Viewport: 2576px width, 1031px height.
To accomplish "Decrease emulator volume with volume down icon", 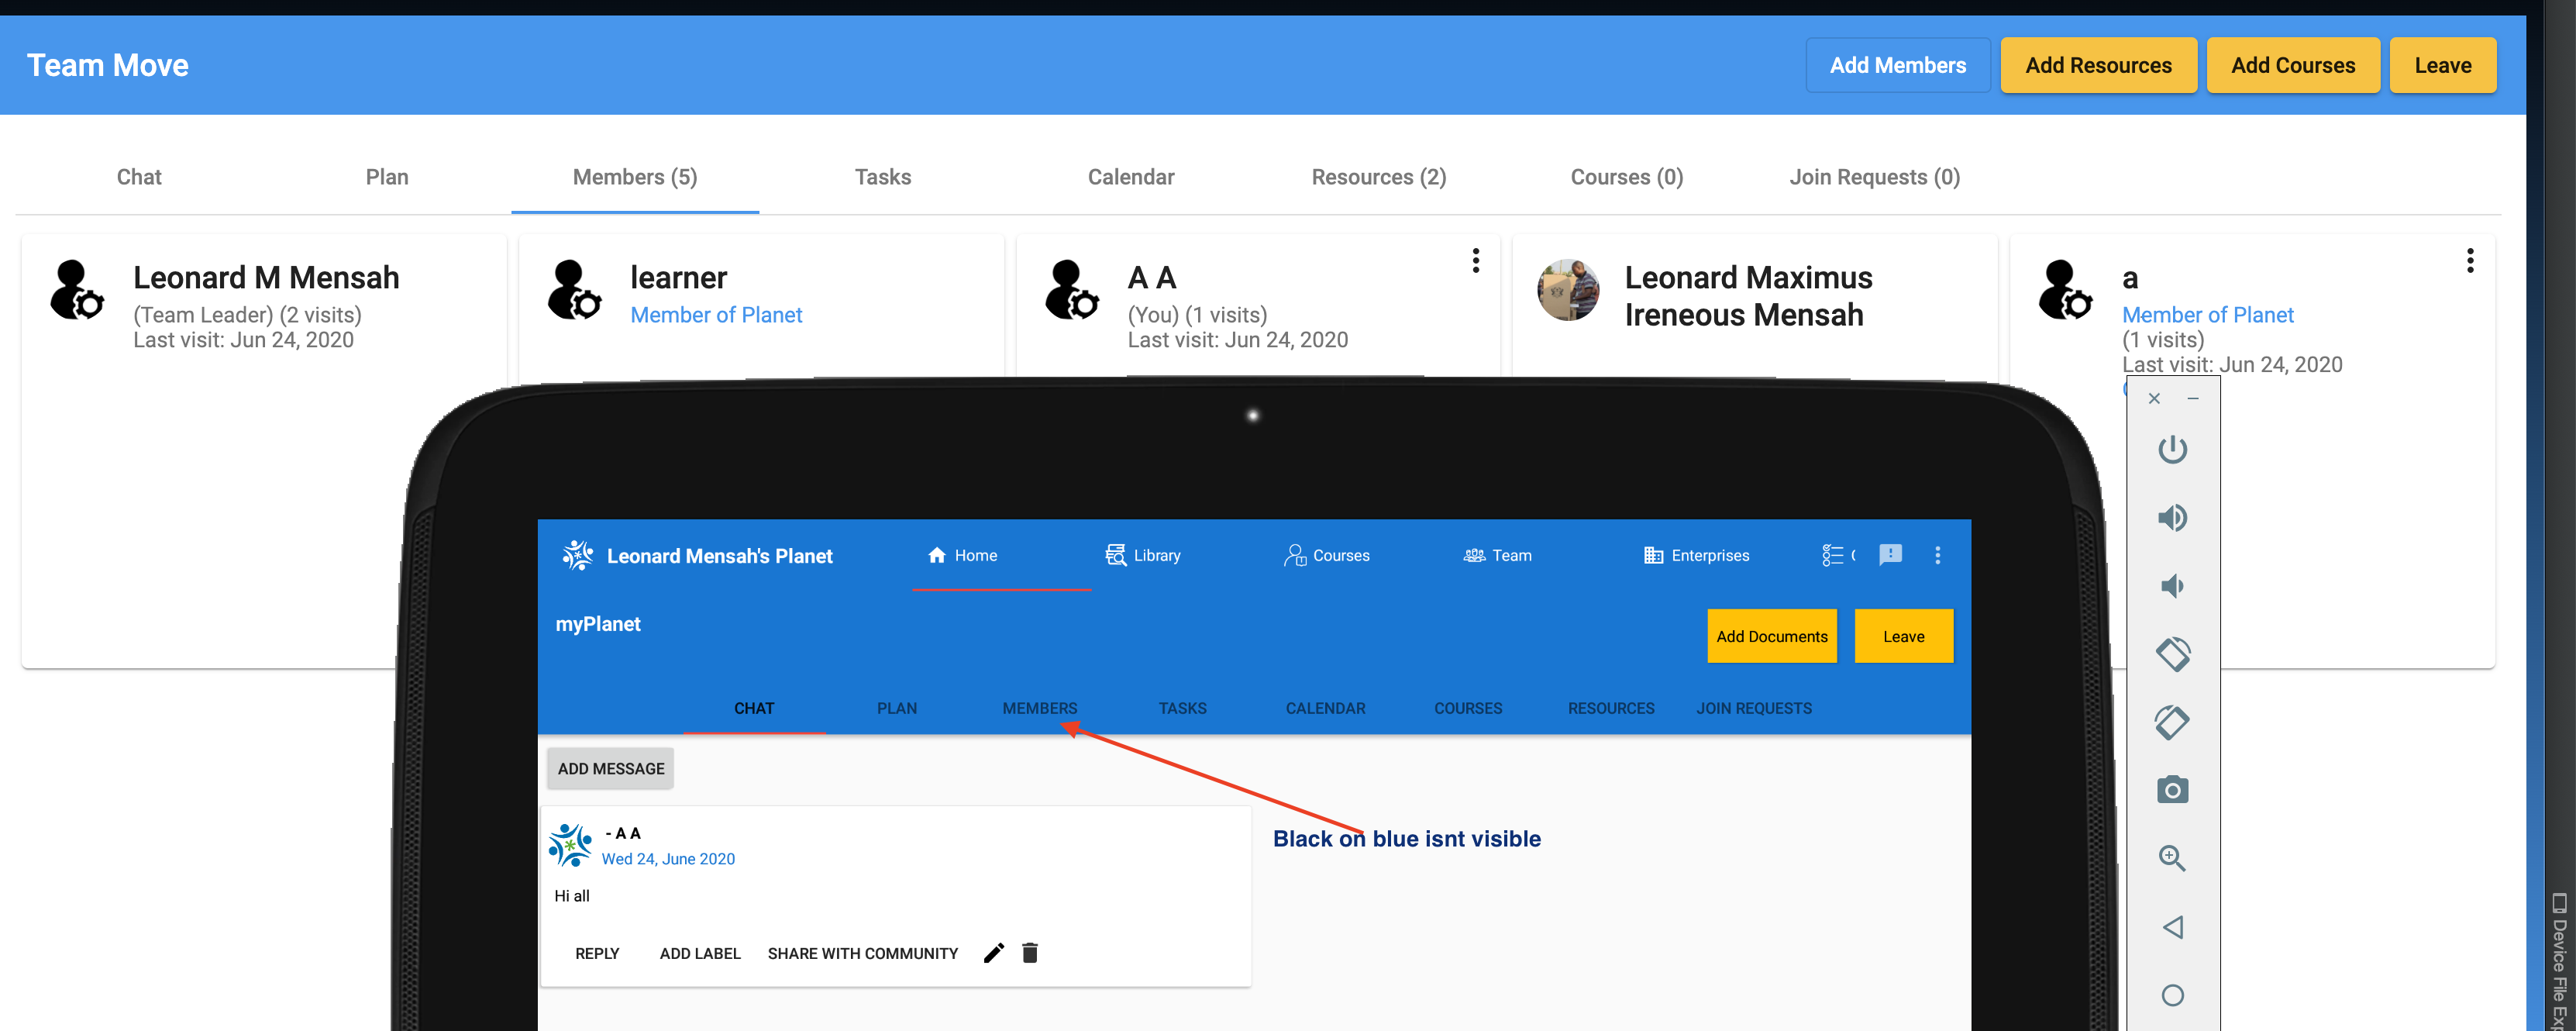I will 2172,586.
